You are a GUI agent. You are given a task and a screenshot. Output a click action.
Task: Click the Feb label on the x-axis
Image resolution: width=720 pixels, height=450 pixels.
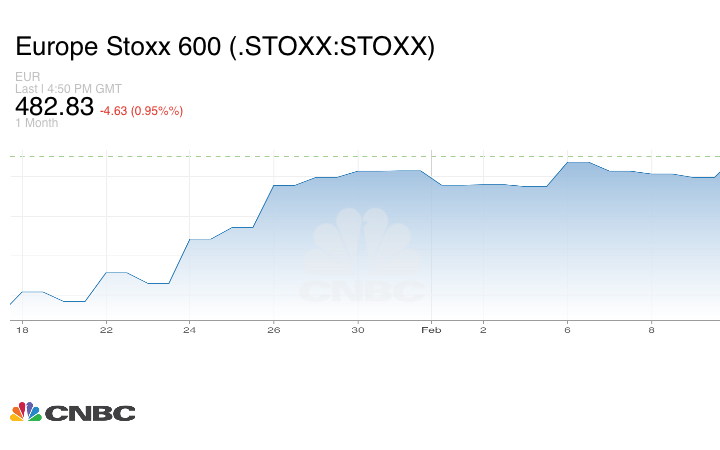point(431,330)
